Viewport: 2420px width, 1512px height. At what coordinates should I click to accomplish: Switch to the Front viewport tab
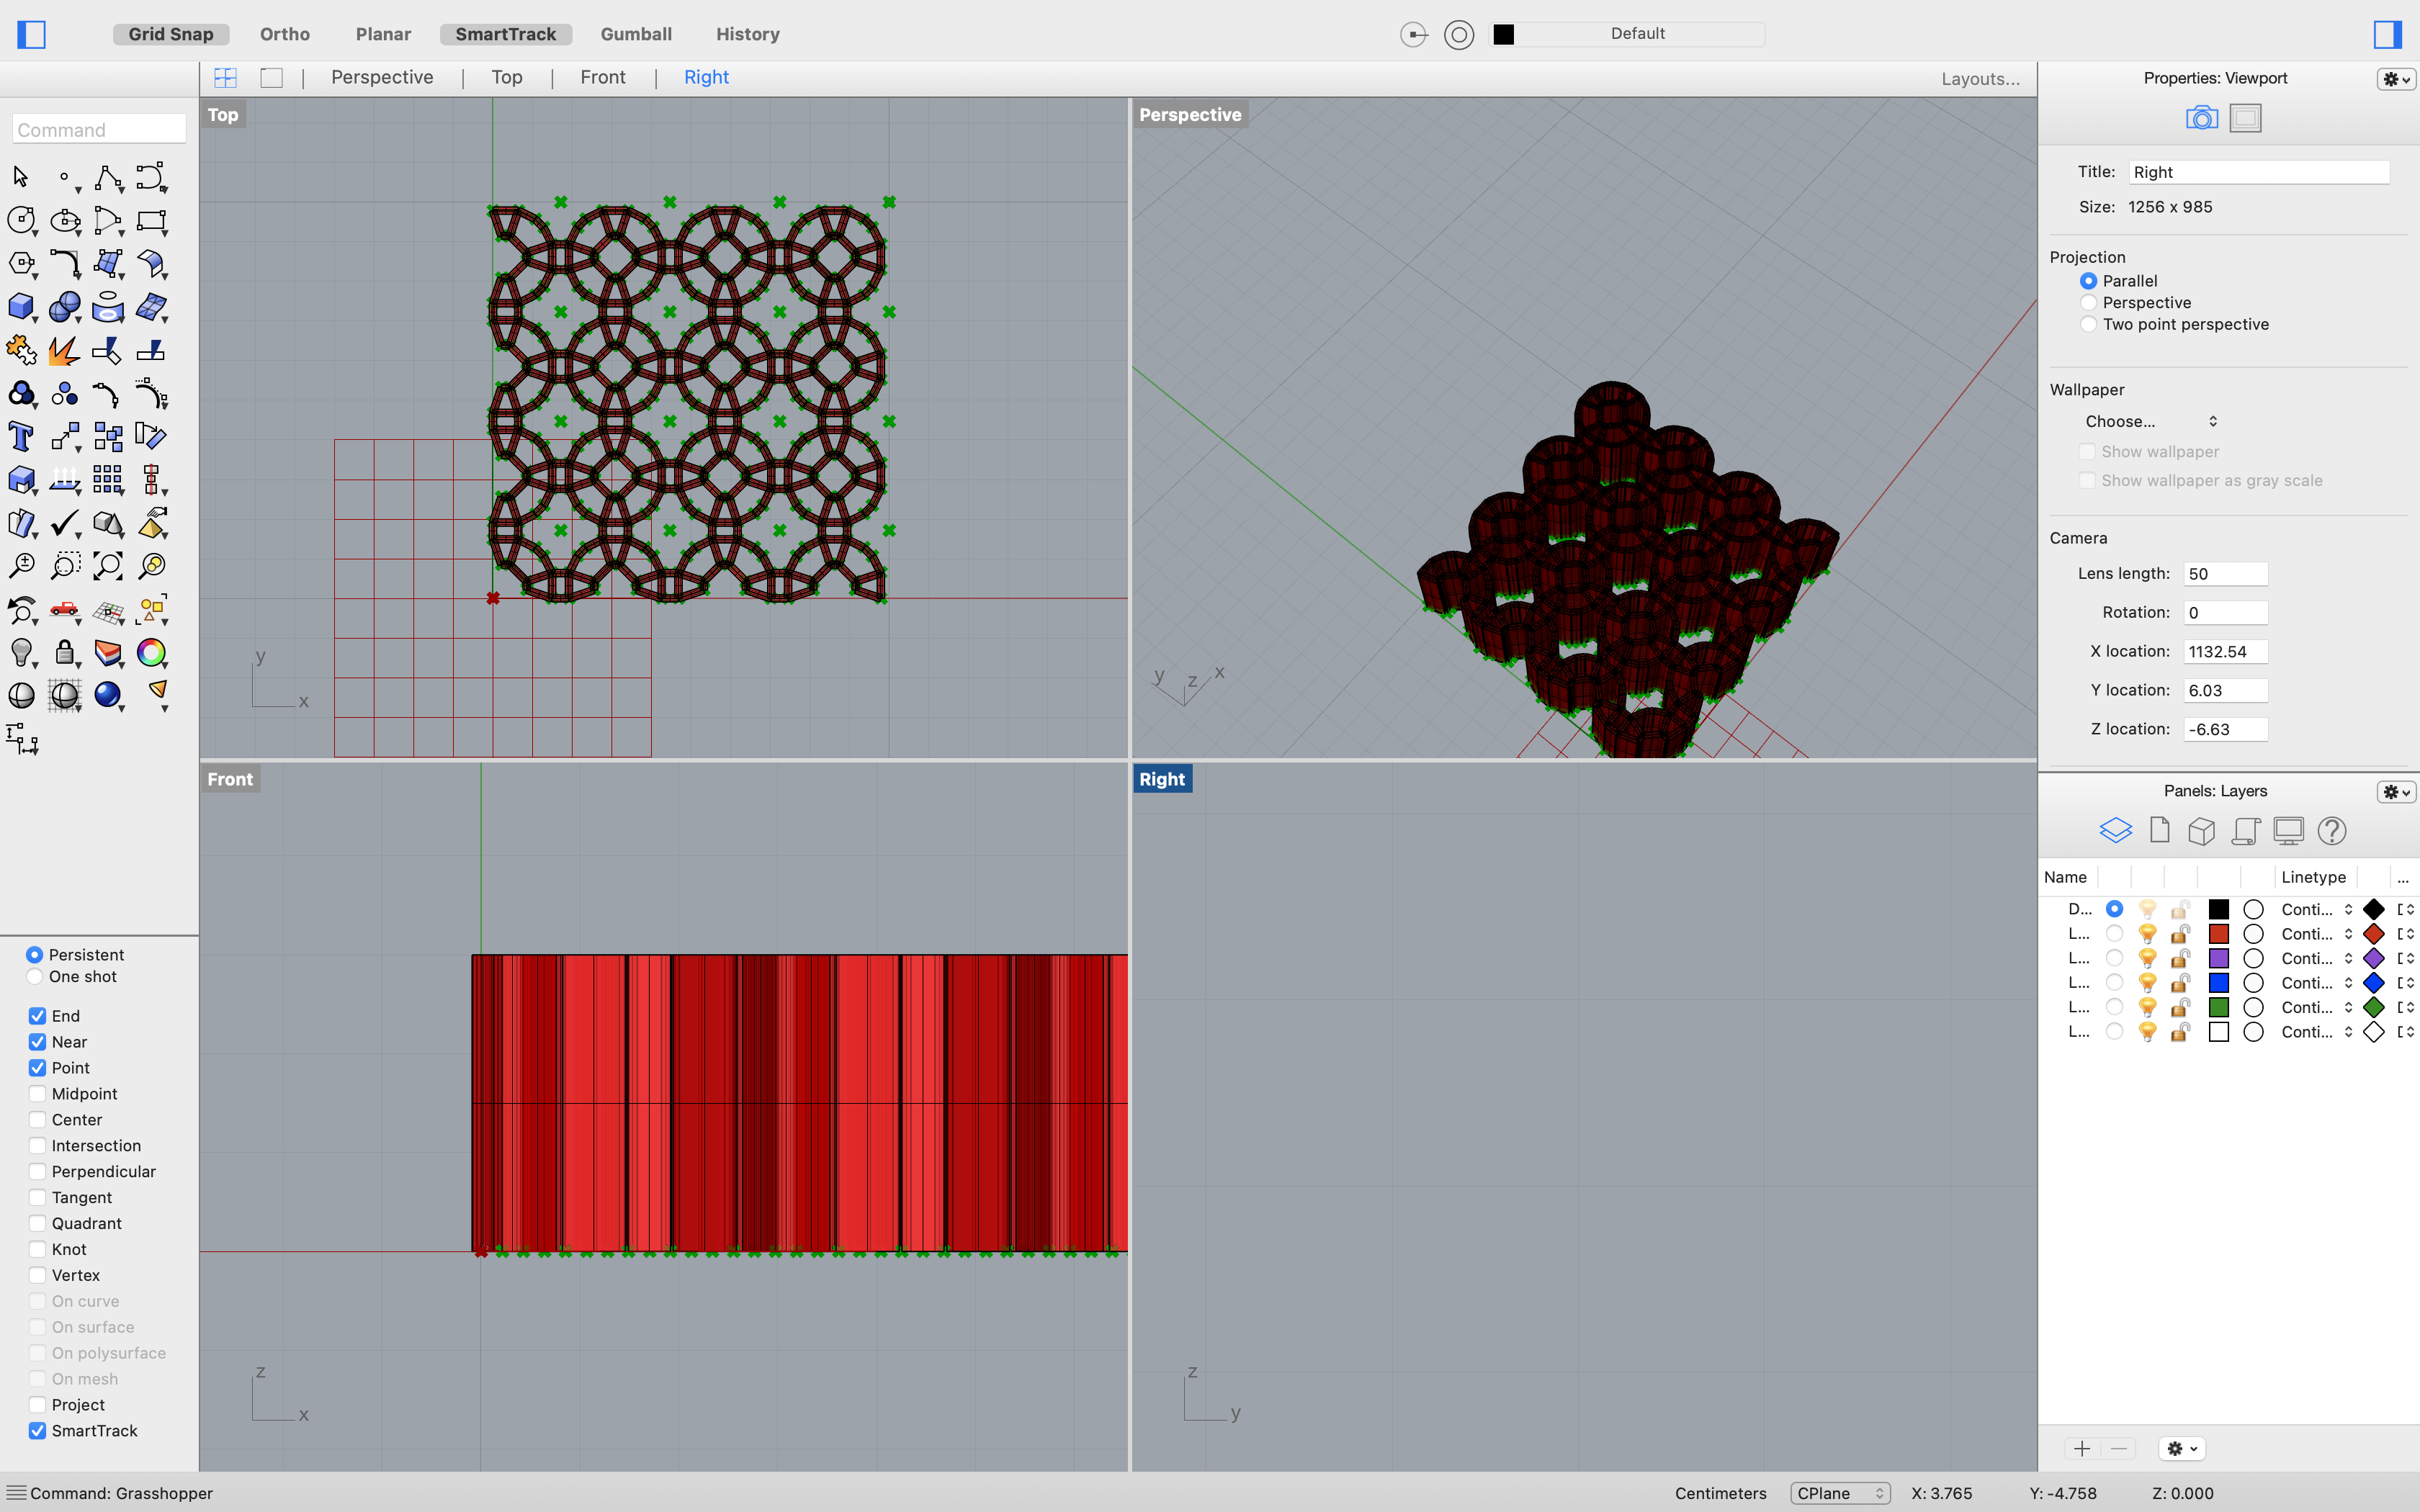click(x=602, y=78)
